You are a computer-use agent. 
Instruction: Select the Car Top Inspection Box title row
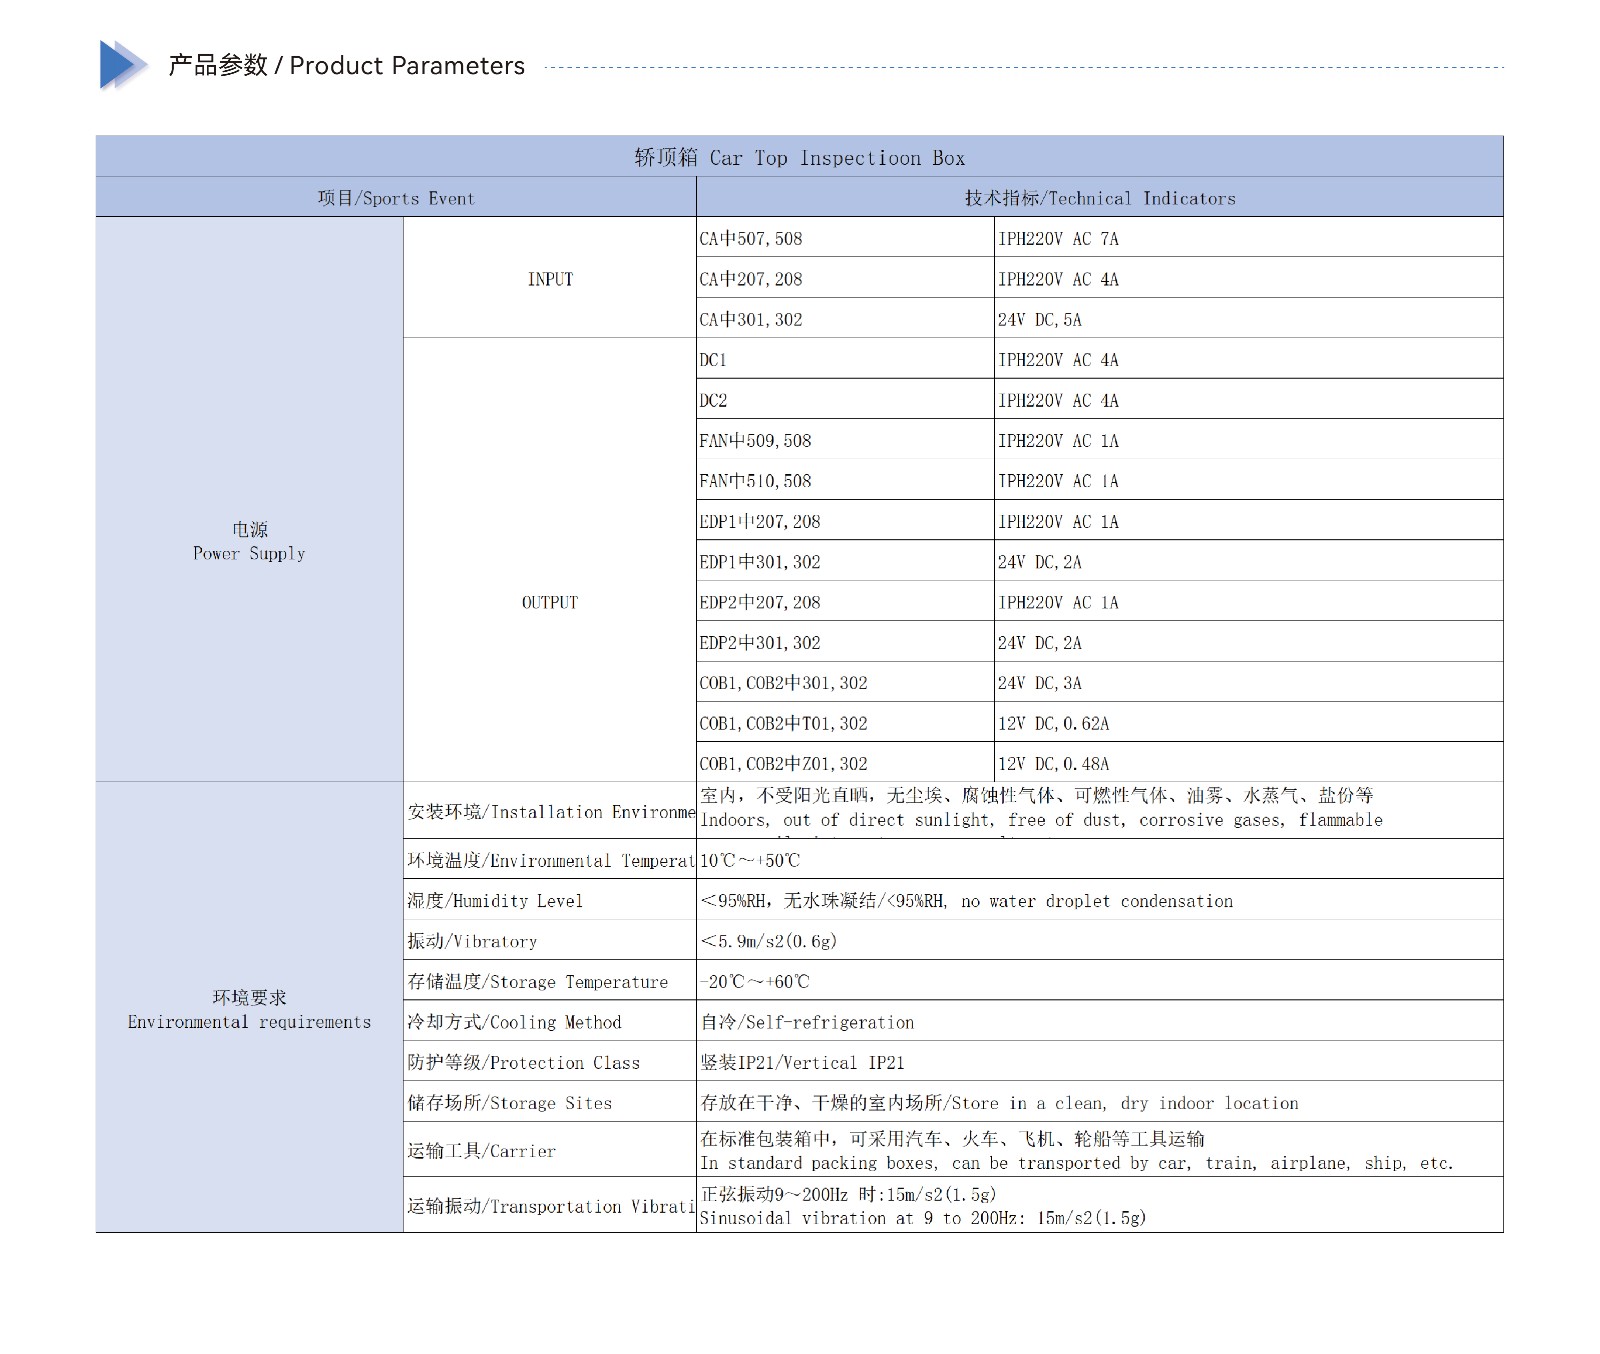(x=799, y=158)
